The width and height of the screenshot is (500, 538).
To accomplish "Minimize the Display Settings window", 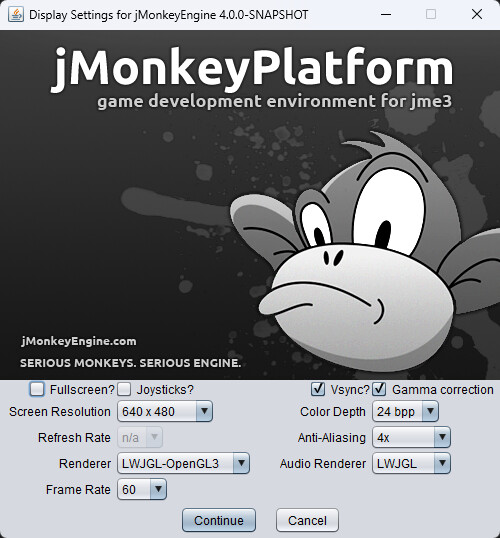I will (x=386, y=14).
